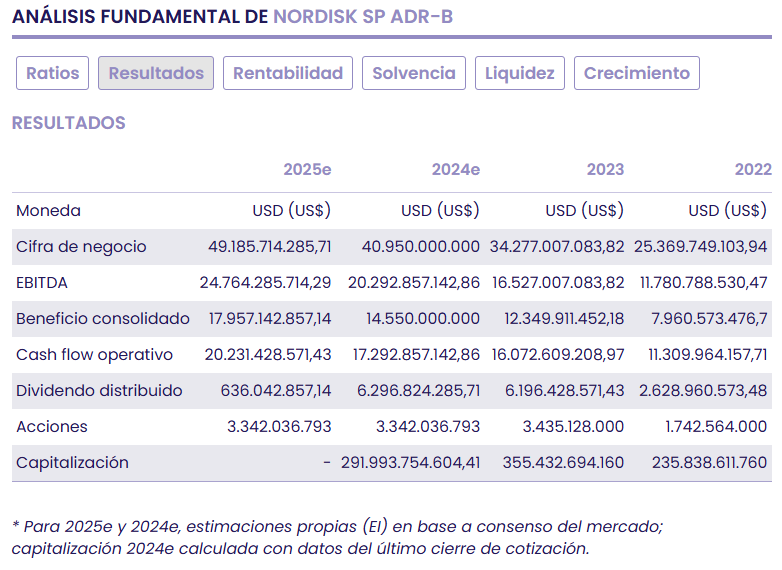
Task: Select EBITDA value 20.292.857.142,86
Action: point(414,283)
